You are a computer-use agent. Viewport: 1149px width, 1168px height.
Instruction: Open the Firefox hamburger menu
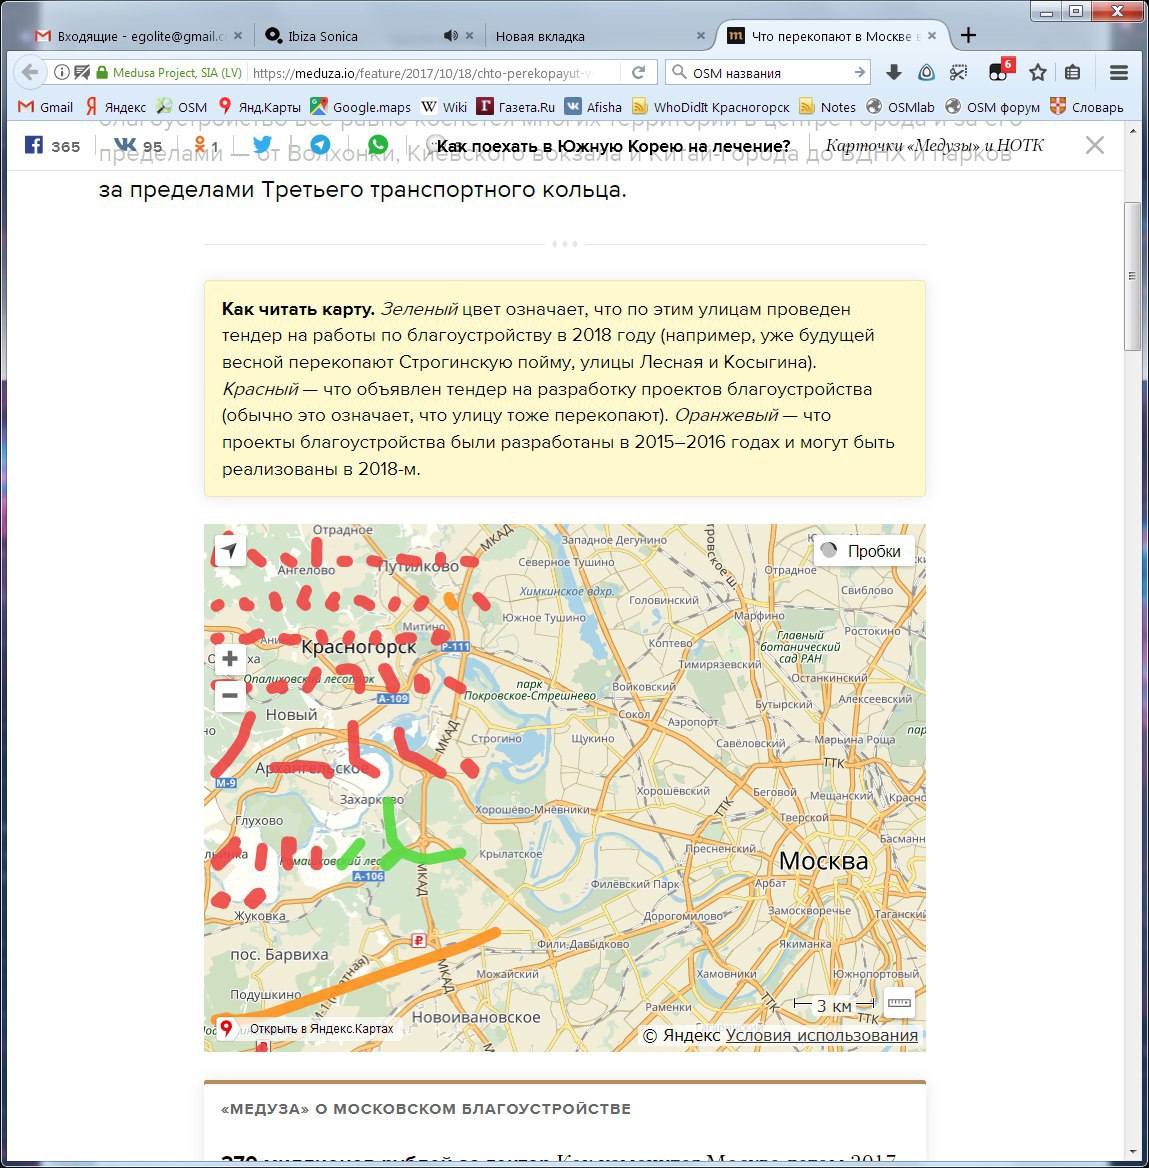click(x=1118, y=72)
